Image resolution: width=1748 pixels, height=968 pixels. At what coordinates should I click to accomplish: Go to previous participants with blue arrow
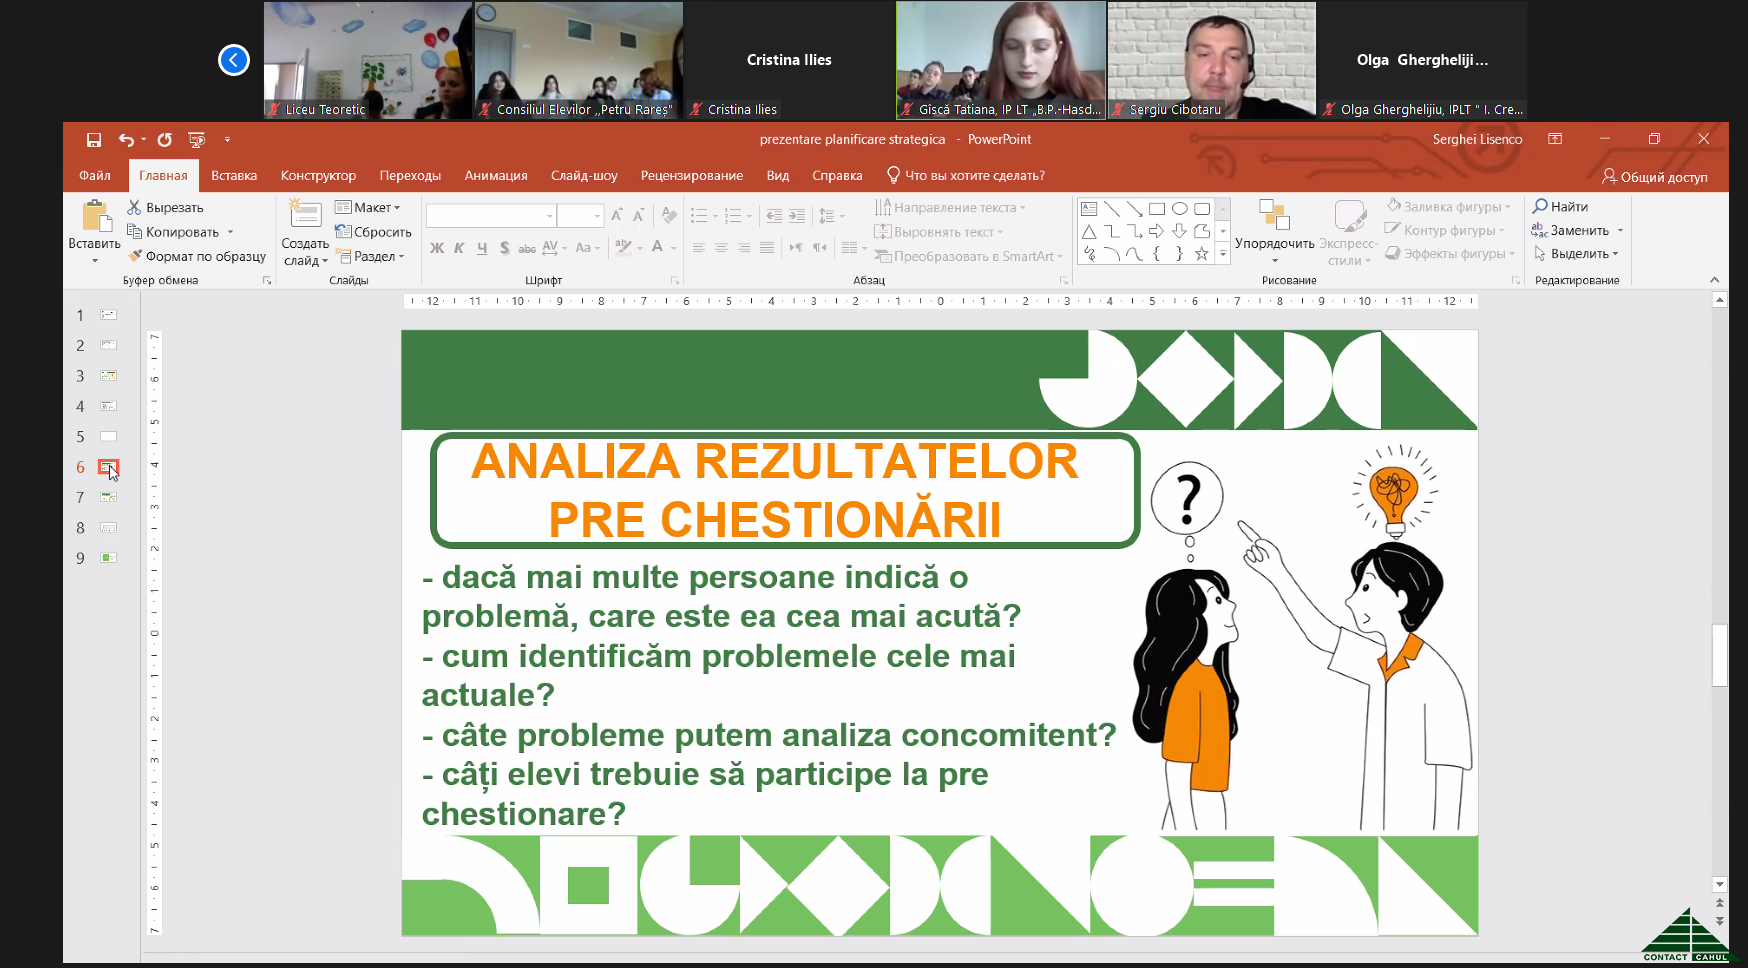[234, 60]
